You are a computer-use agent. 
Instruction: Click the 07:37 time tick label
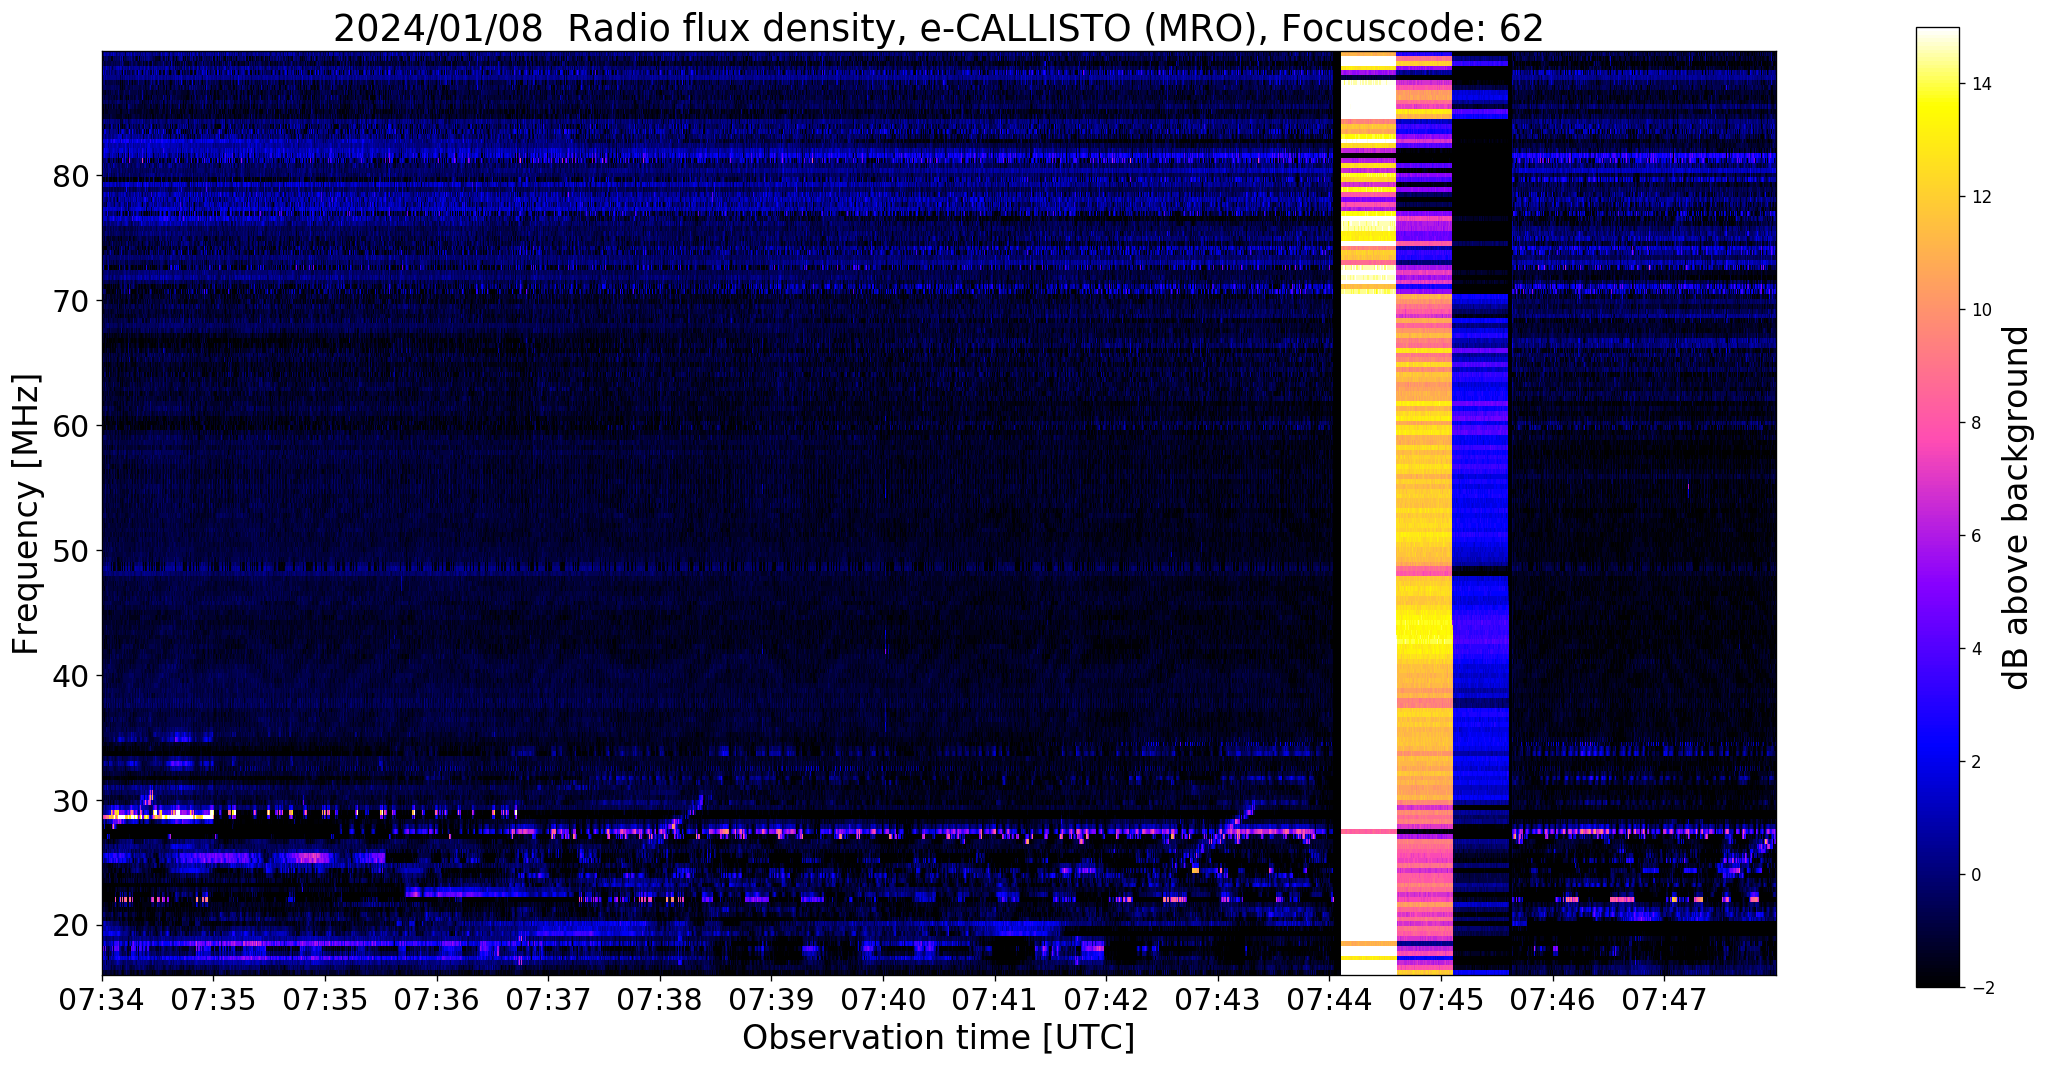pyautogui.click(x=548, y=999)
